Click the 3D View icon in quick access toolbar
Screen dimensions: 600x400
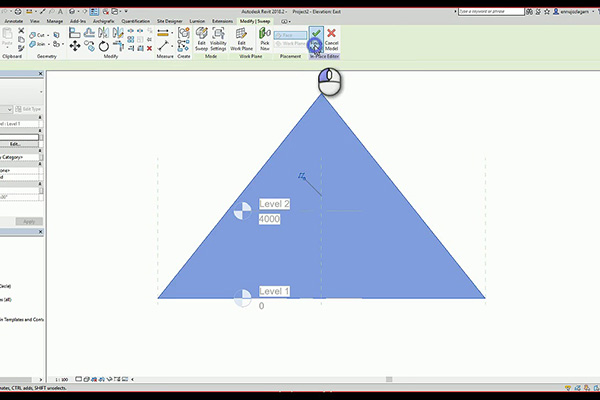[74, 11]
